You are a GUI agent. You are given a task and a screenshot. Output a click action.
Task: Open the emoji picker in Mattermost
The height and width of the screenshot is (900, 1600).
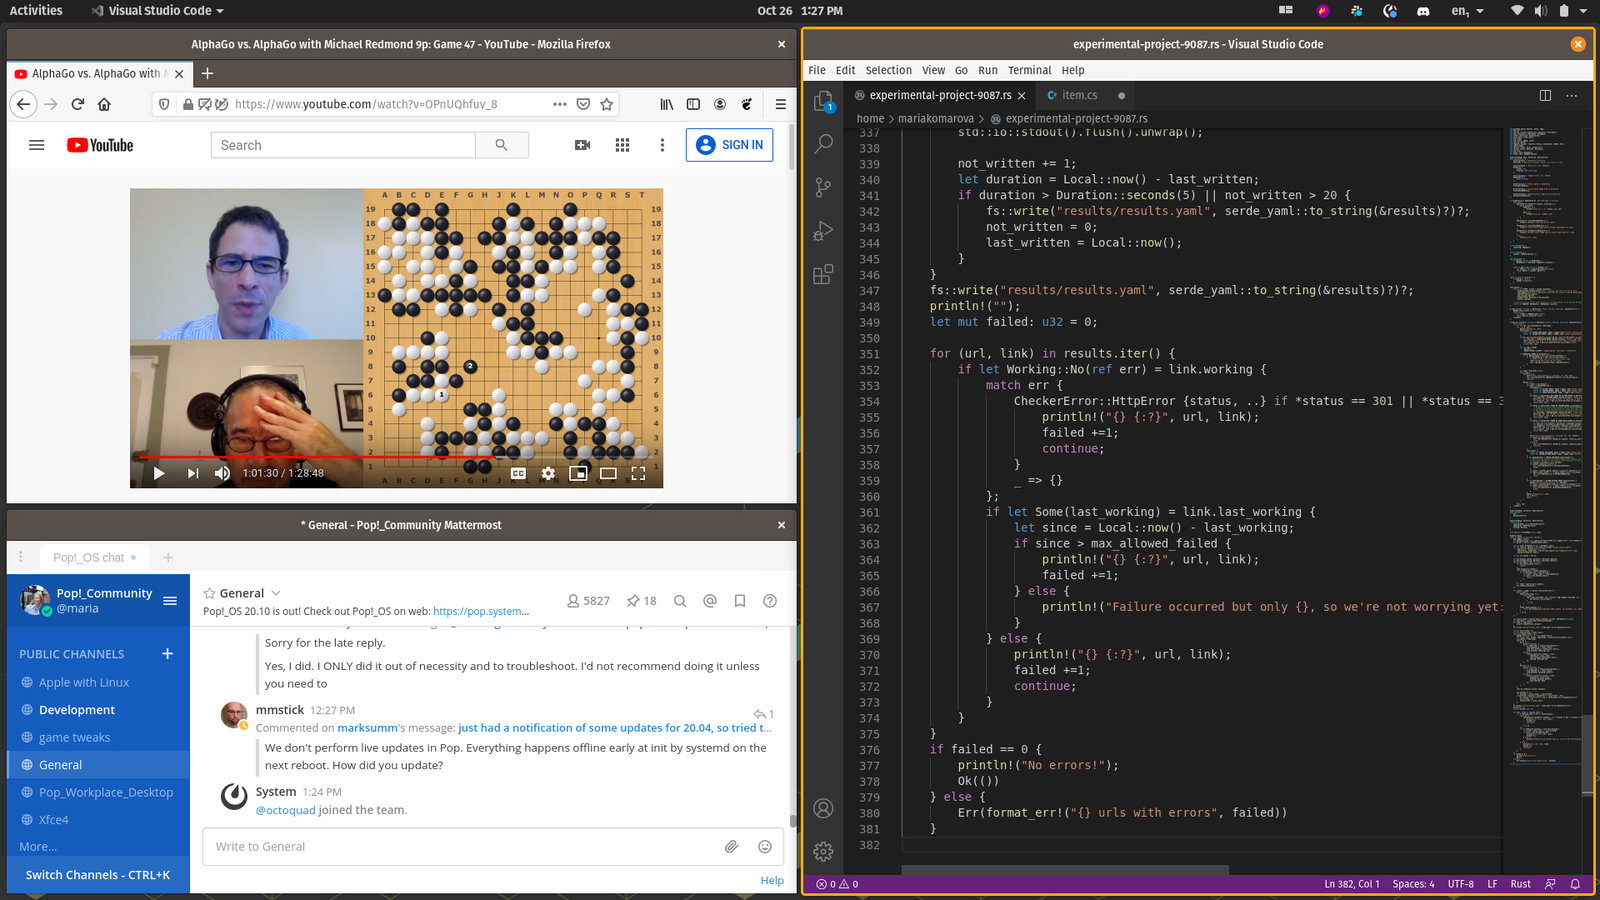pos(765,847)
